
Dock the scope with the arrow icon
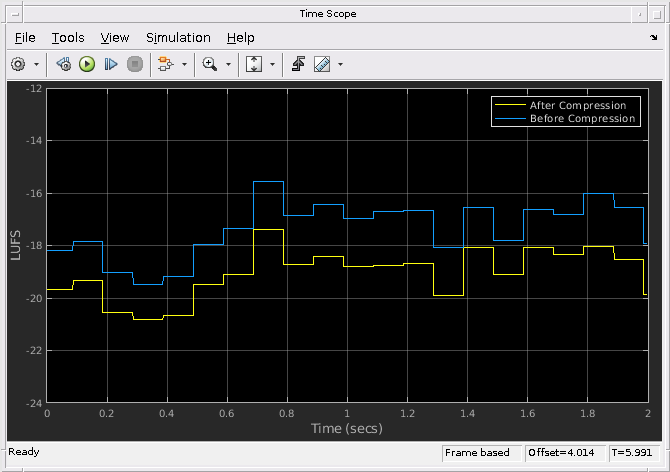tap(653, 38)
